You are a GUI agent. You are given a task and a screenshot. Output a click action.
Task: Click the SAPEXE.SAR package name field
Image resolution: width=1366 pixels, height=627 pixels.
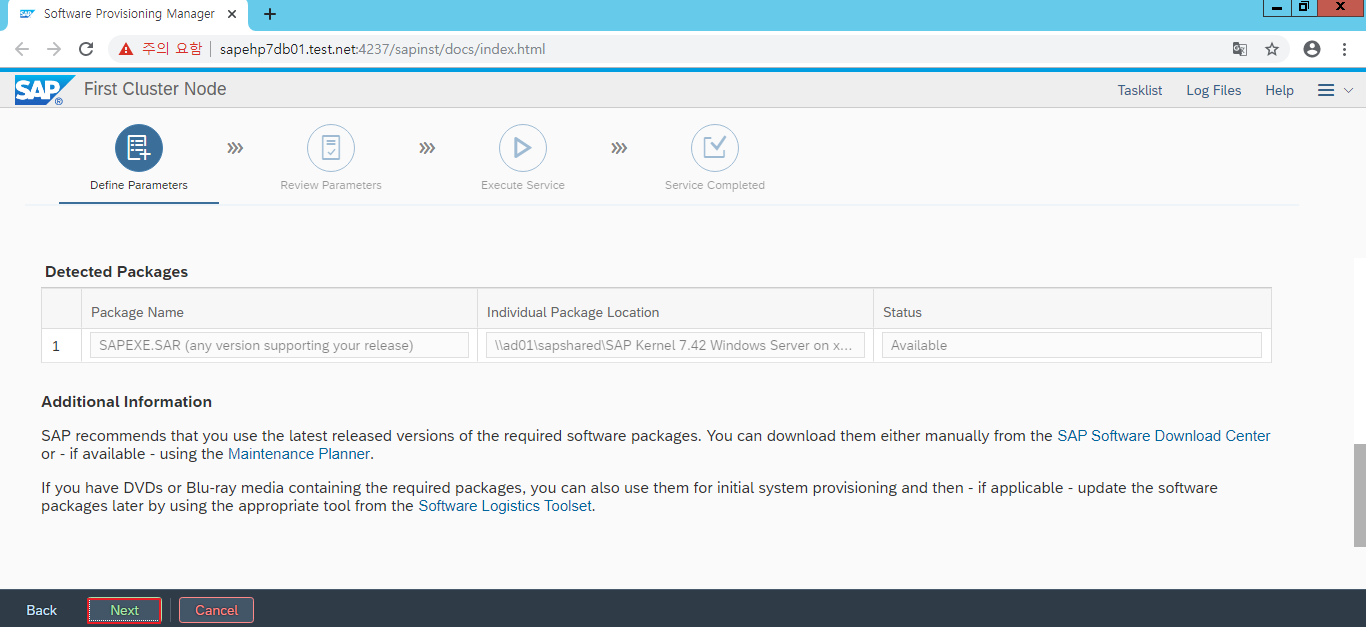(x=279, y=345)
